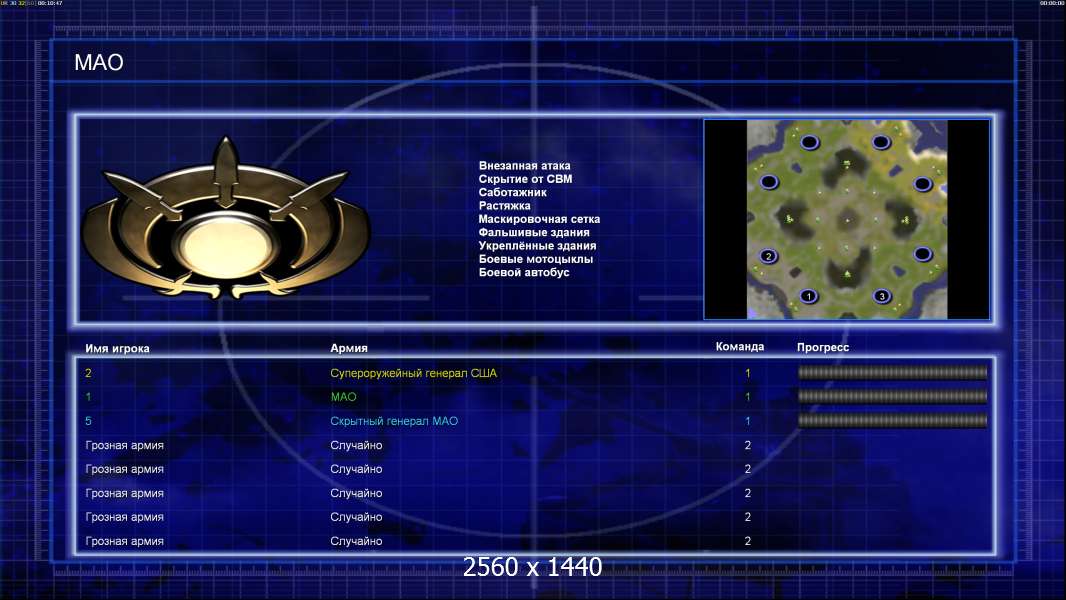1066x600 pixels.
Task: Select the Саботажник ability line
Action: 512,192
